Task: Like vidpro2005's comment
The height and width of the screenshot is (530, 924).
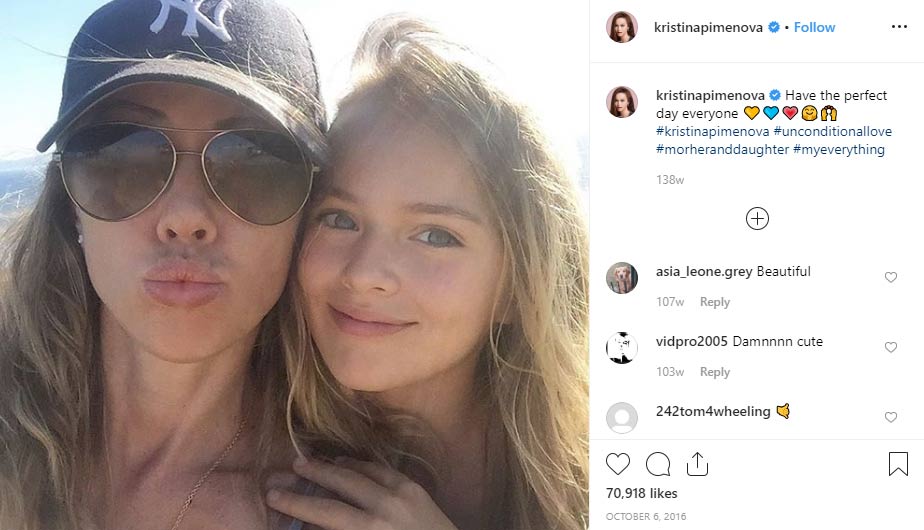Action: tap(891, 348)
